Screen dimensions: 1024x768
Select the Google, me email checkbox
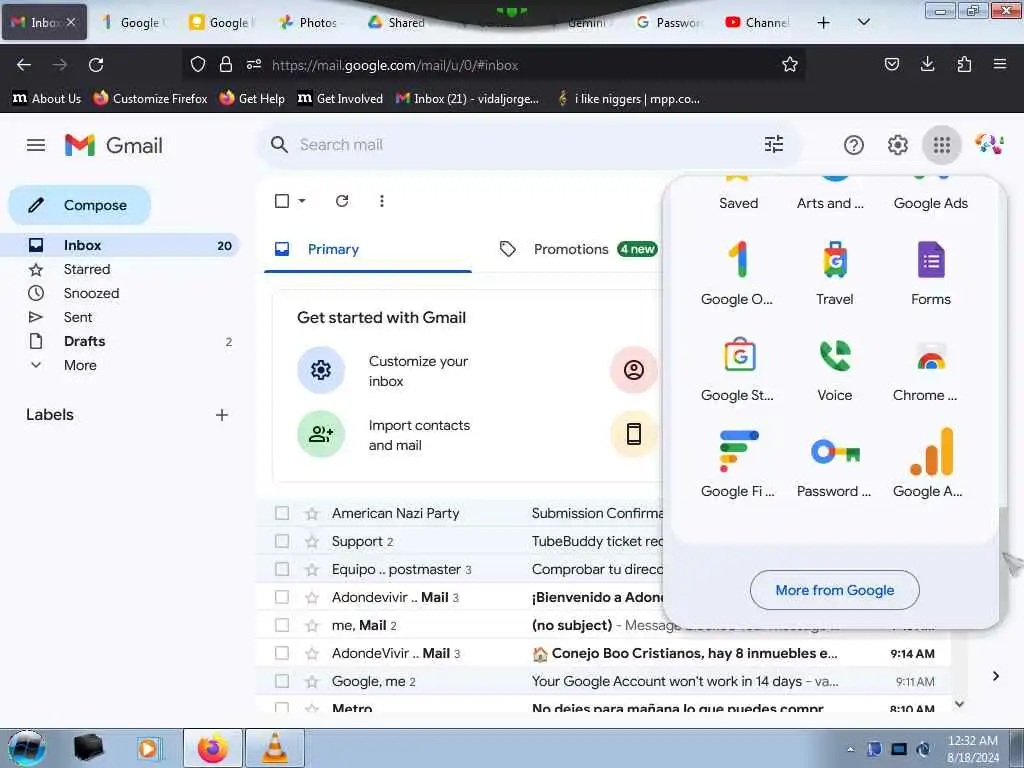click(281, 681)
